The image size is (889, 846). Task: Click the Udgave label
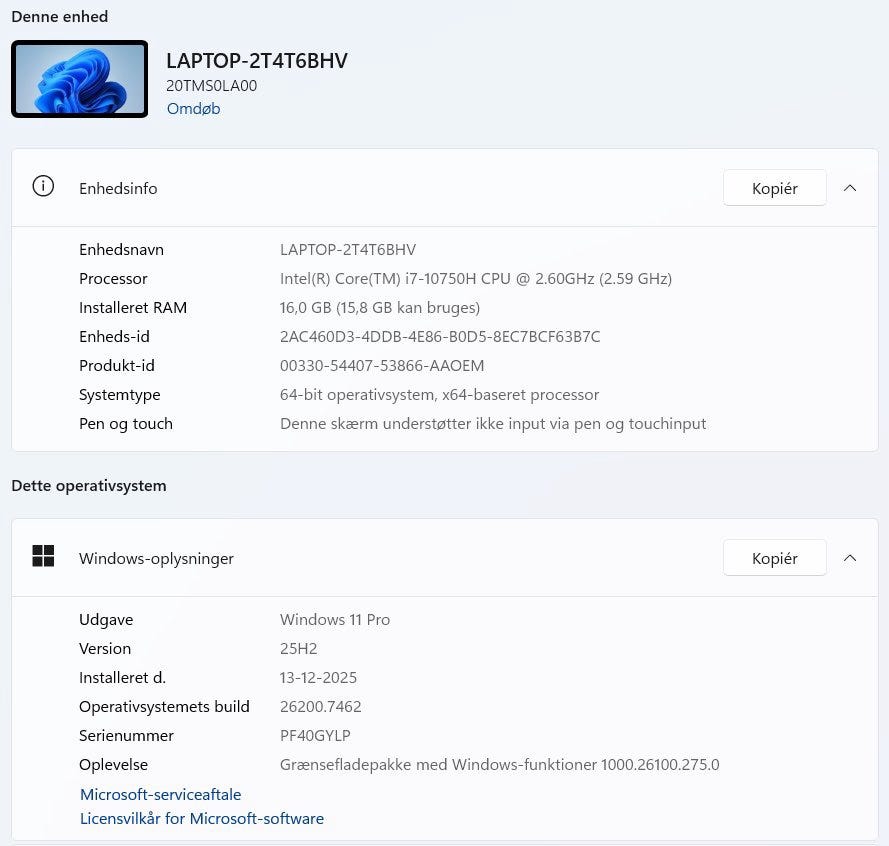click(x=106, y=619)
